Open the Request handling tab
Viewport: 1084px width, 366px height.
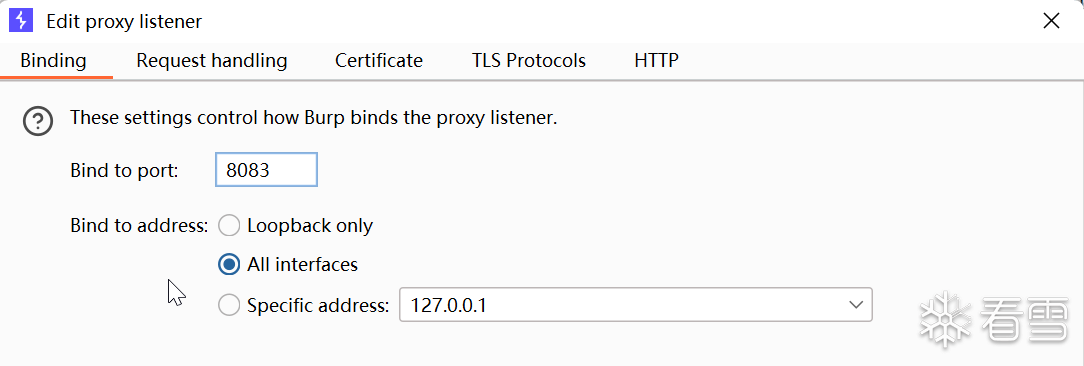(x=212, y=61)
